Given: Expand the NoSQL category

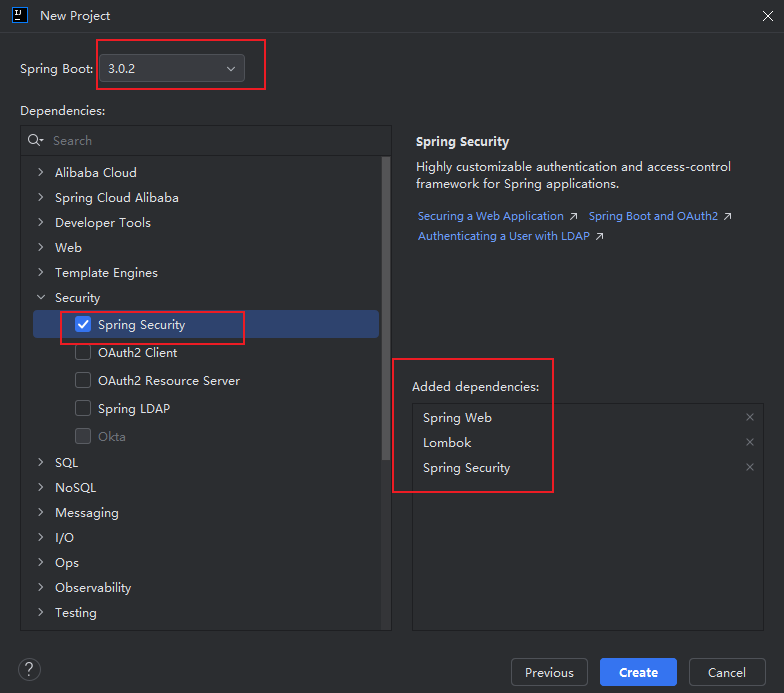Looking at the screenshot, I should coord(40,487).
